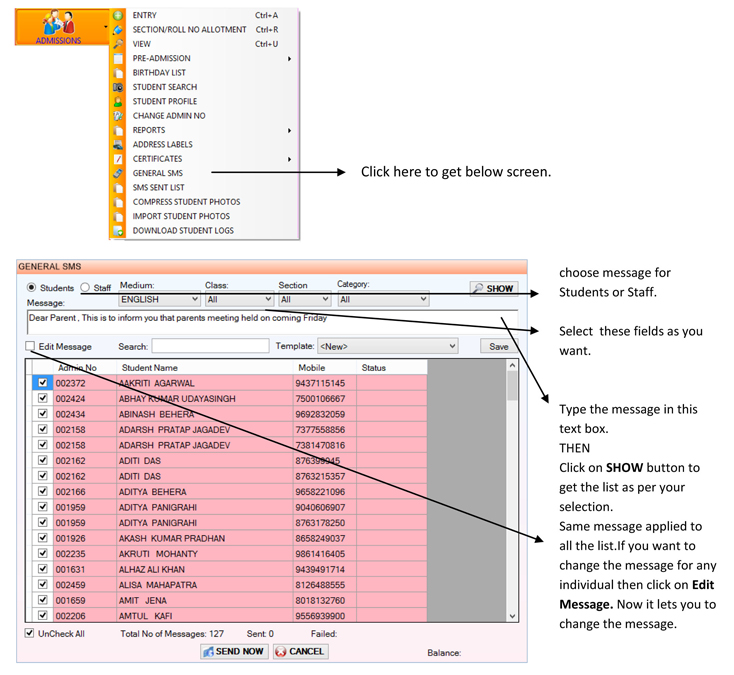The width and height of the screenshot is (734, 675).
Task: Click the Status column header
Action: click(392, 367)
